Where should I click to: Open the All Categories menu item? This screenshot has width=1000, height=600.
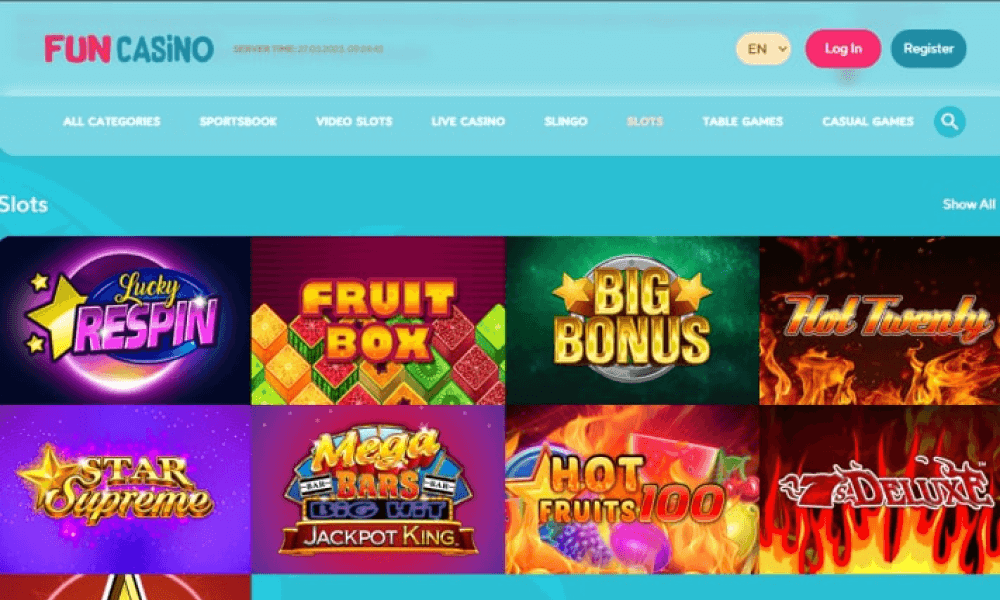point(112,121)
